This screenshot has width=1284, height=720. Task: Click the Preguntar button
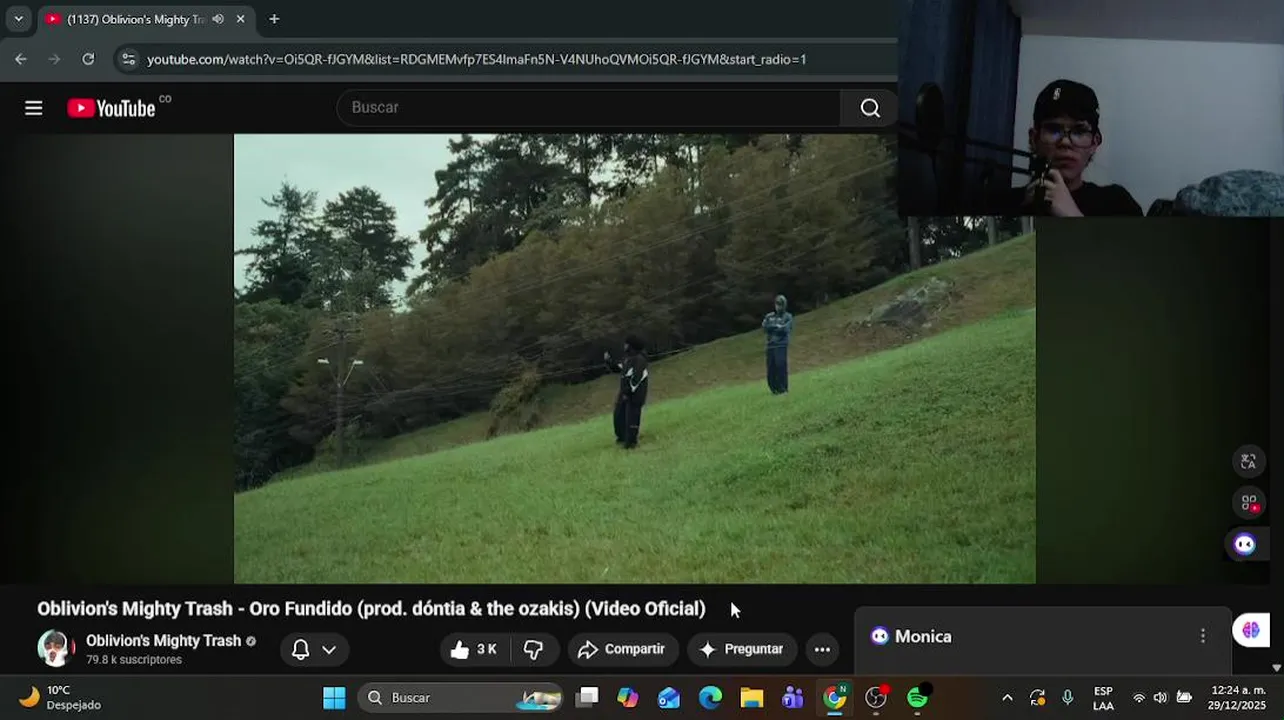(741, 650)
